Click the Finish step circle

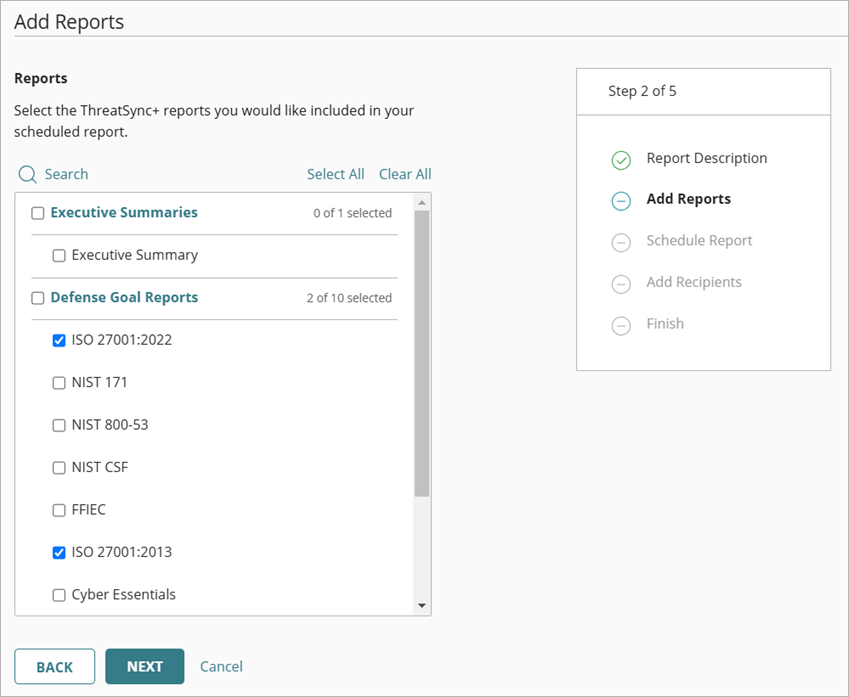click(x=620, y=324)
